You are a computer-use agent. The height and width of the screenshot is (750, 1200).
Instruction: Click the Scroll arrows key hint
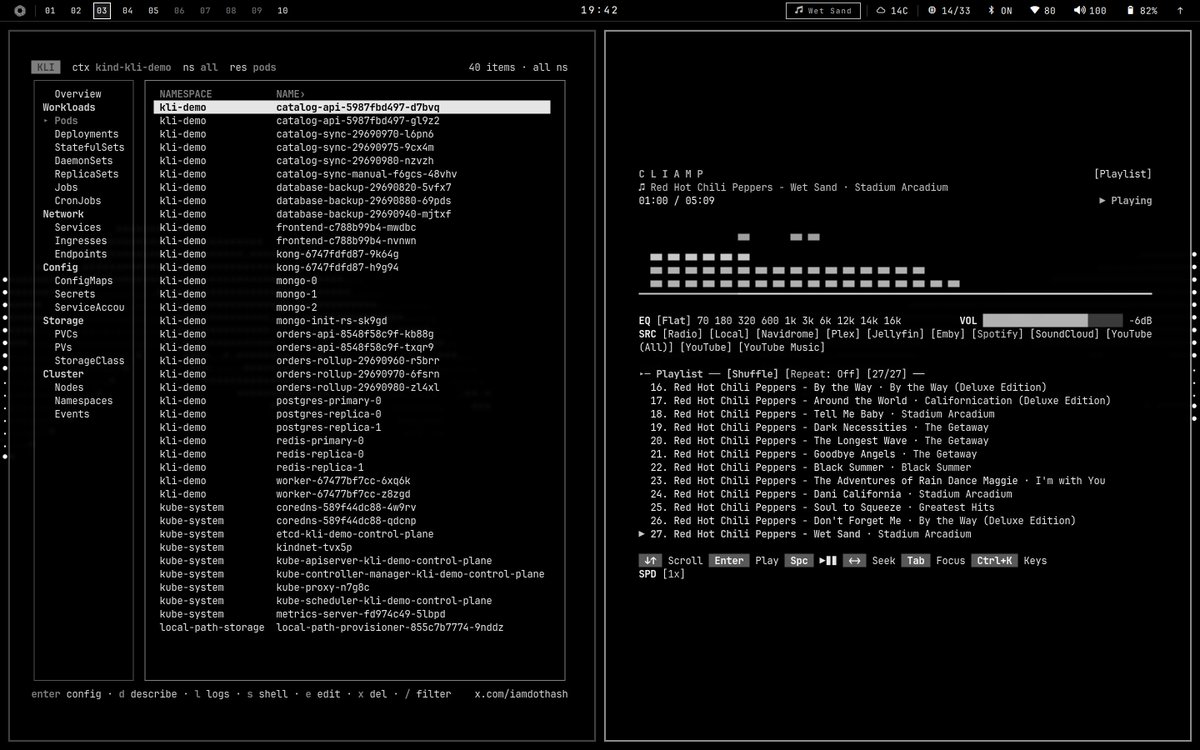(651, 561)
